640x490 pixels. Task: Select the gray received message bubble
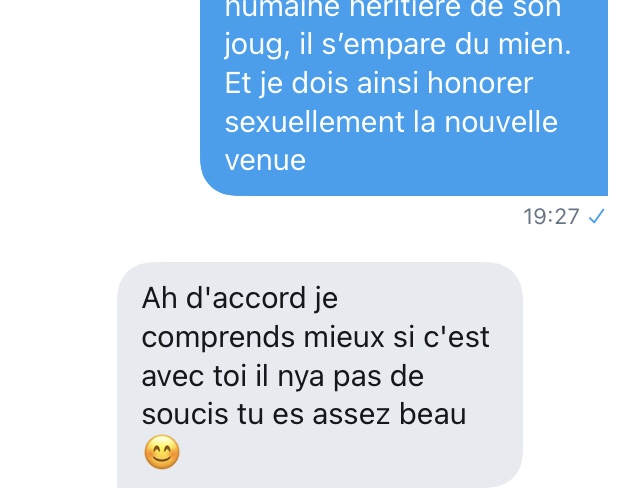point(320,375)
